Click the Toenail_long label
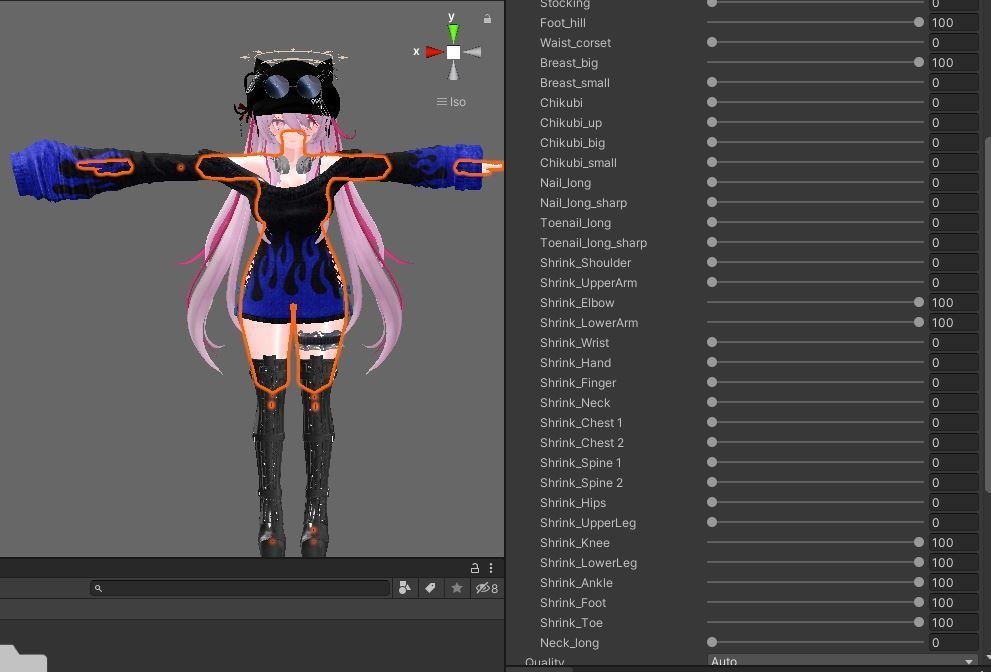Viewport: 991px width, 672px height. coord(575,223)
